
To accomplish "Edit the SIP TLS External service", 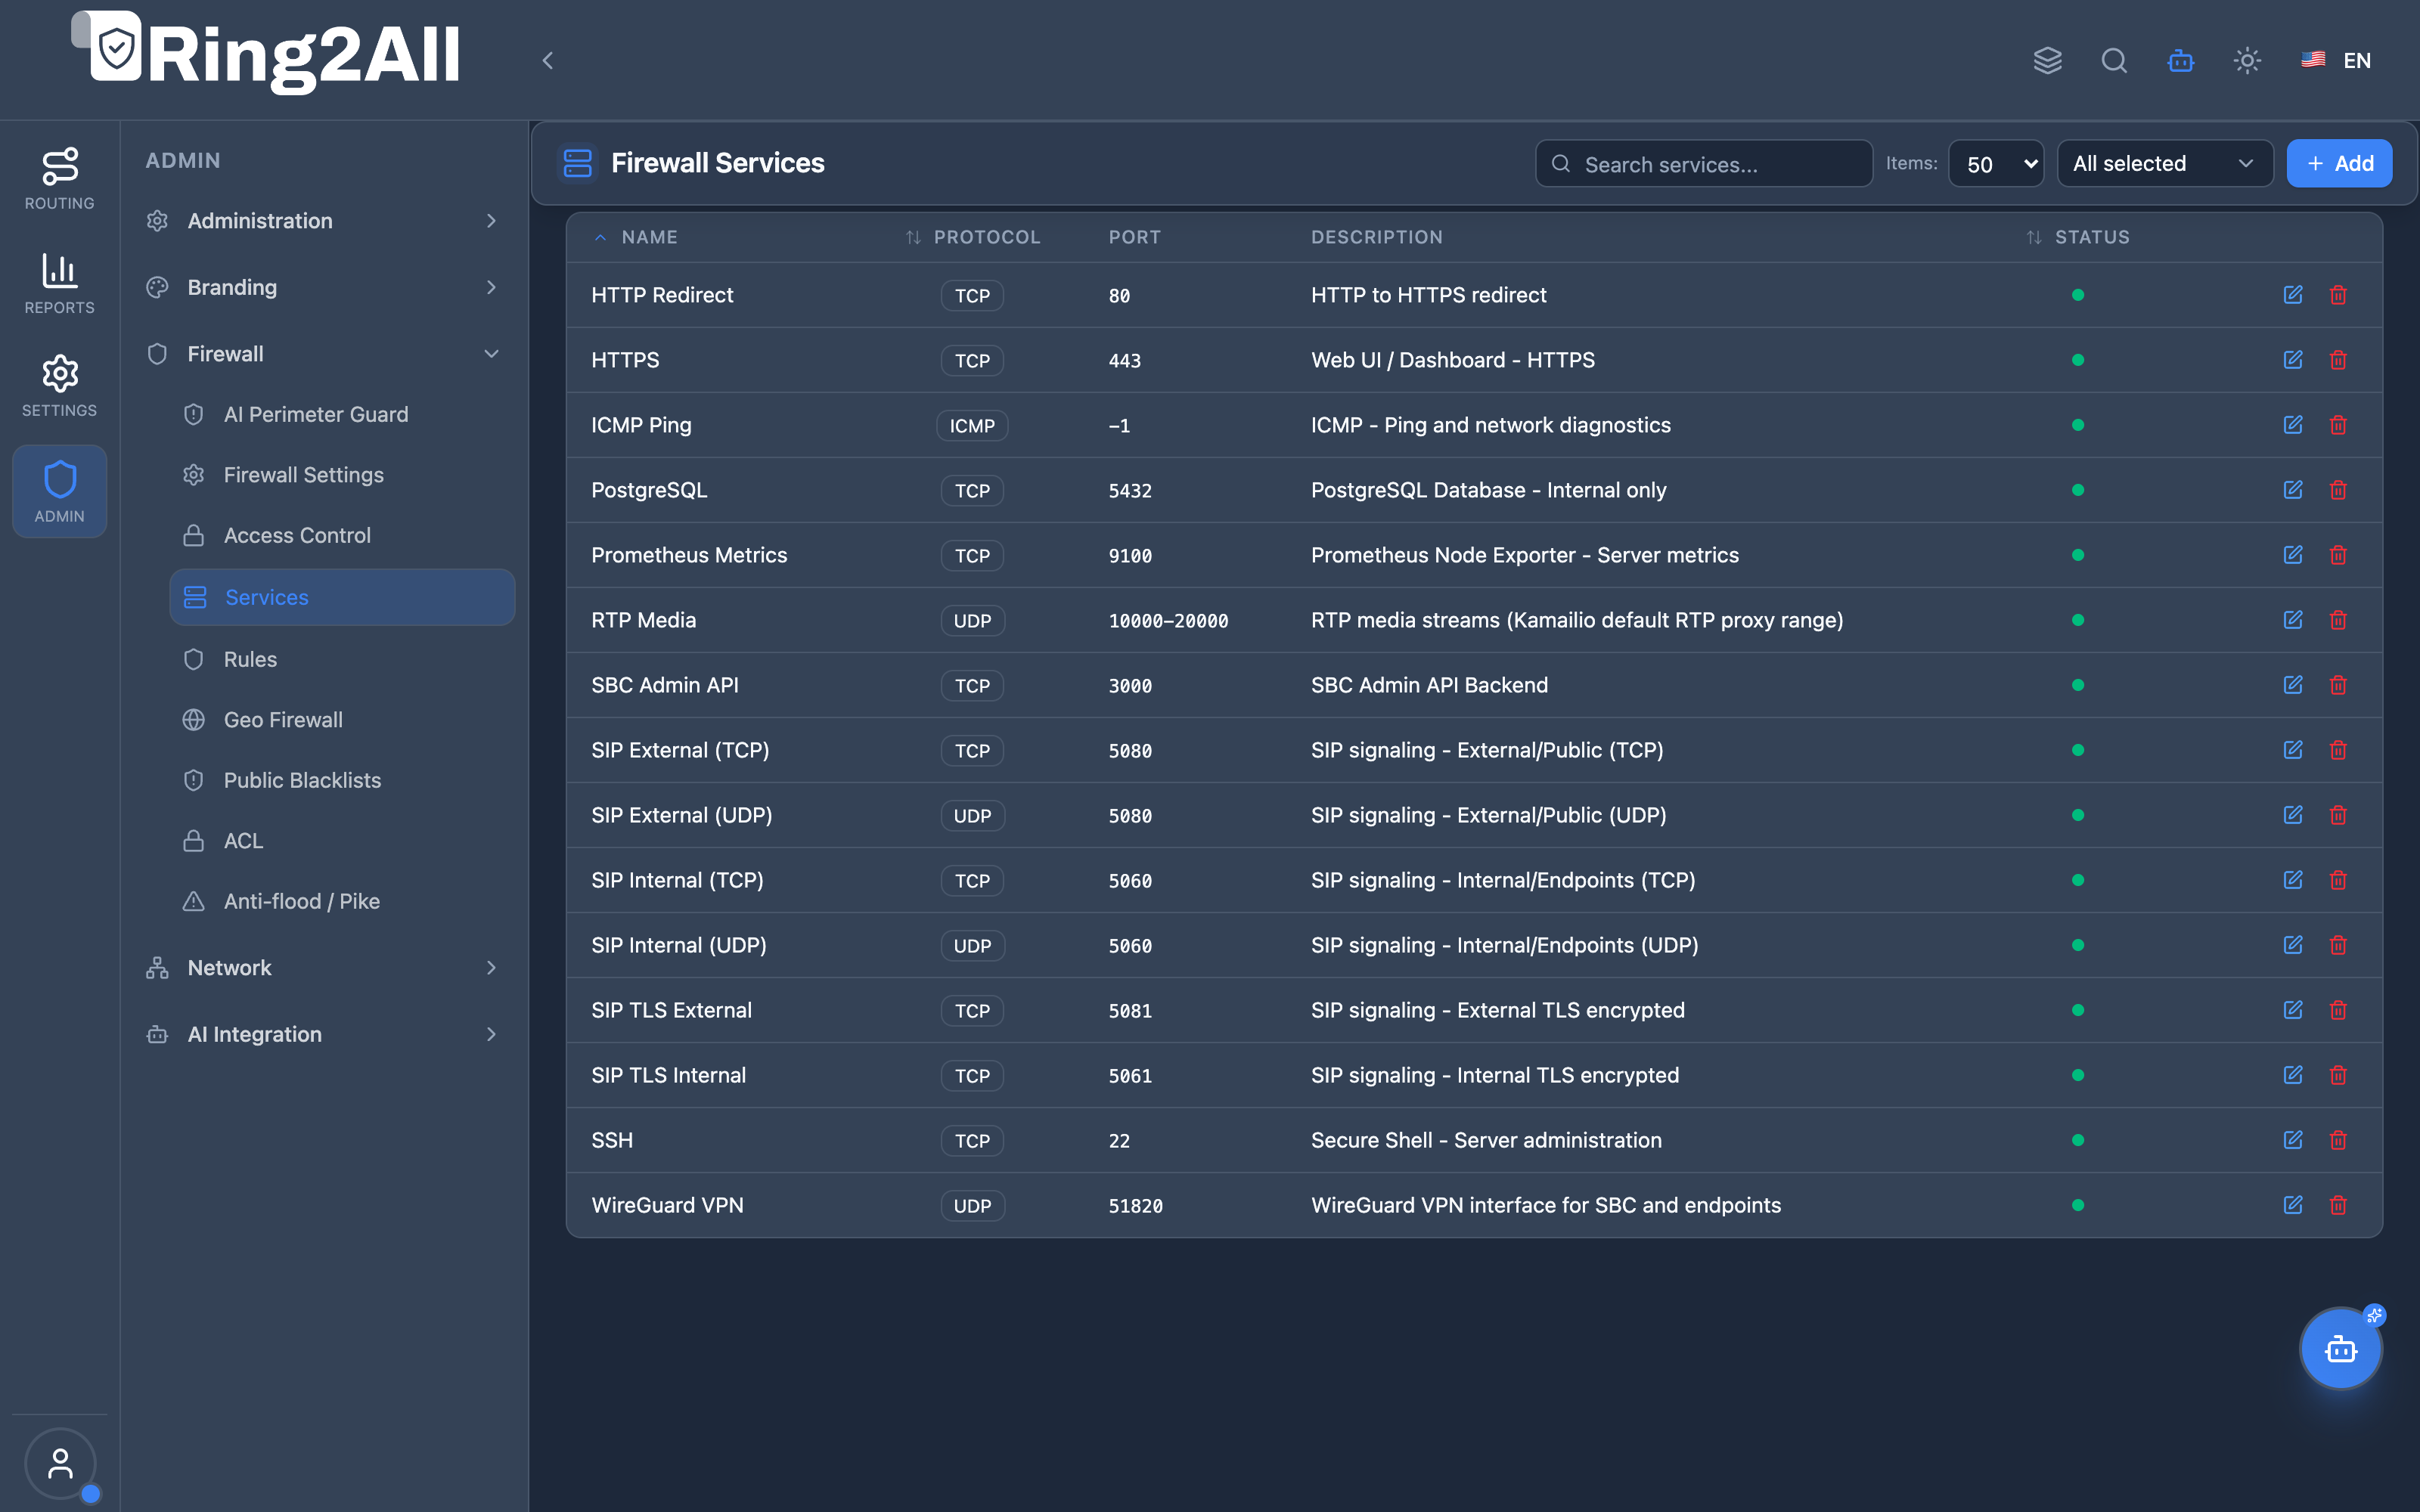I will 2293,1010.
